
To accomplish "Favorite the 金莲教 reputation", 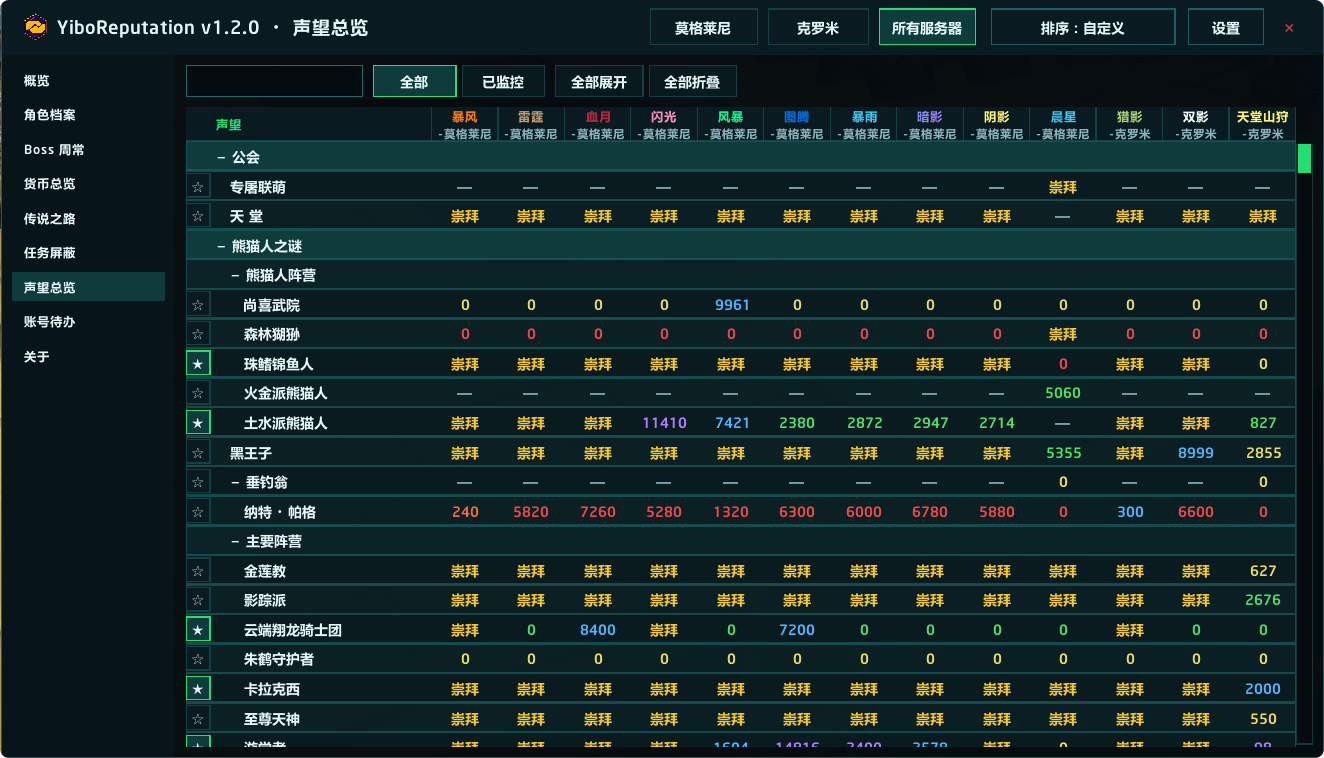I will pos(198,571).
